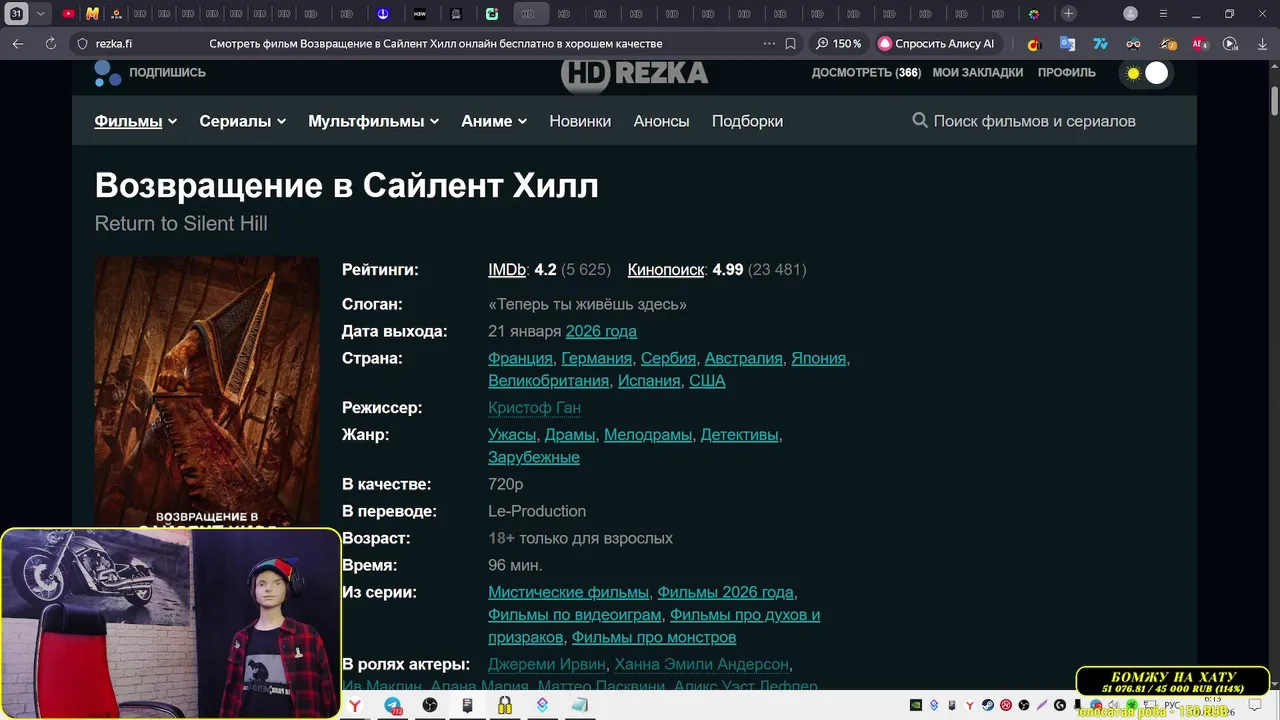
Task: Open the Новинки section
Action: [580, 121]
